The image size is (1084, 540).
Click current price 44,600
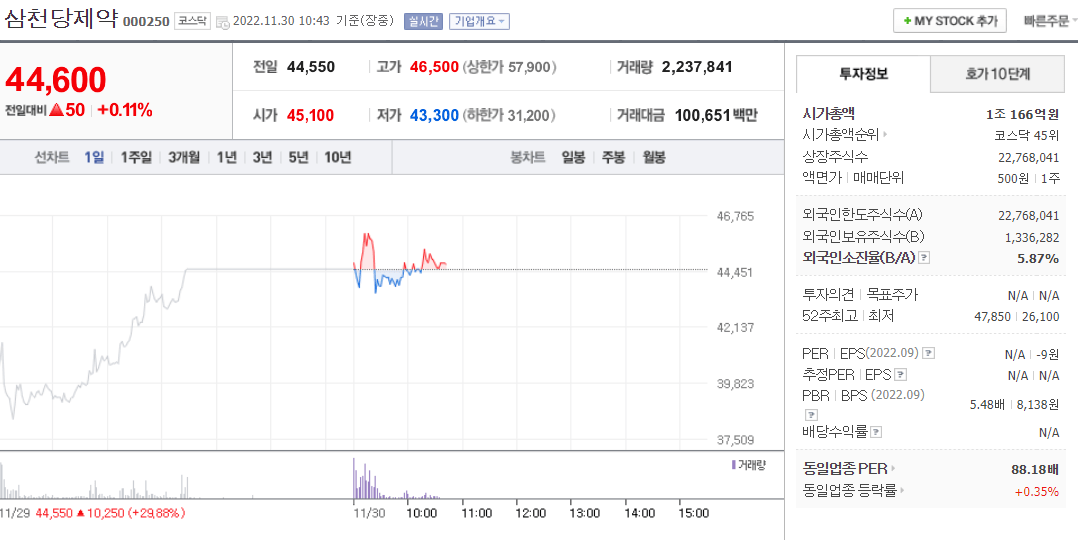pyautogui.click(x=56, y=80)
